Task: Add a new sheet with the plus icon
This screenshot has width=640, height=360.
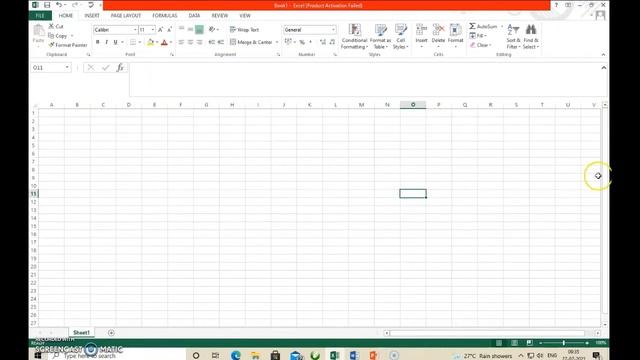Action: click(111, 333)
